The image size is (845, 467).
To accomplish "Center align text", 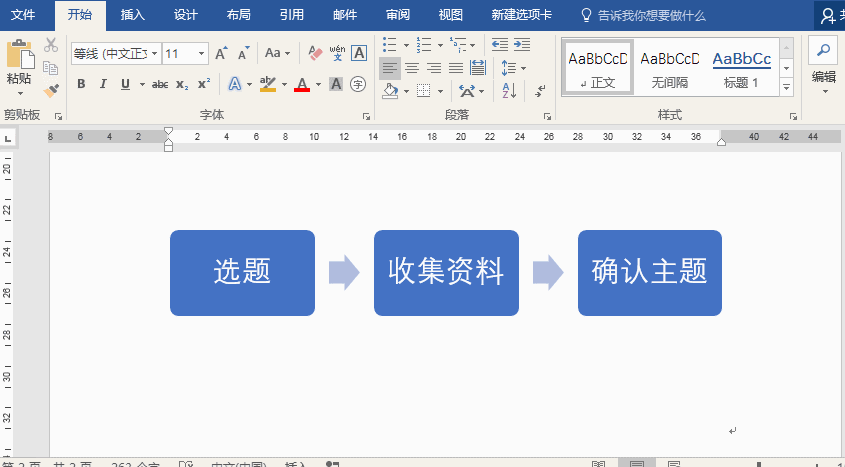I will [412, 68].
